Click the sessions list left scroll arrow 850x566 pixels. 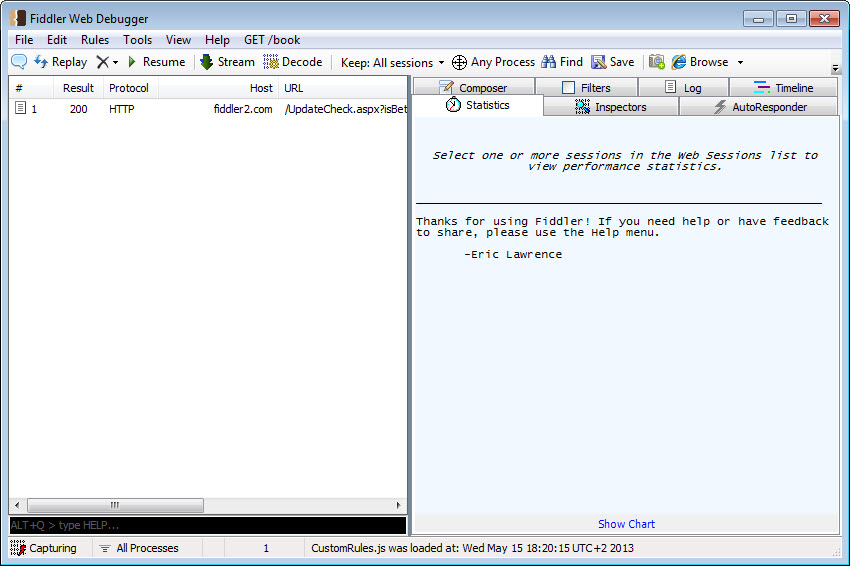click(x=17, y=505)
